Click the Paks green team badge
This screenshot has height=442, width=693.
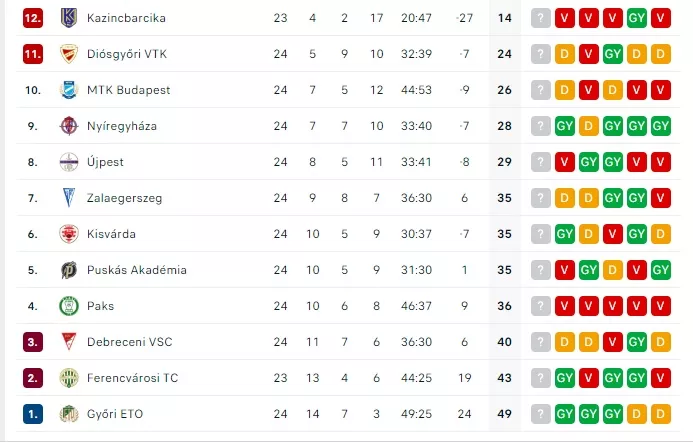click(x=68, y=306)
